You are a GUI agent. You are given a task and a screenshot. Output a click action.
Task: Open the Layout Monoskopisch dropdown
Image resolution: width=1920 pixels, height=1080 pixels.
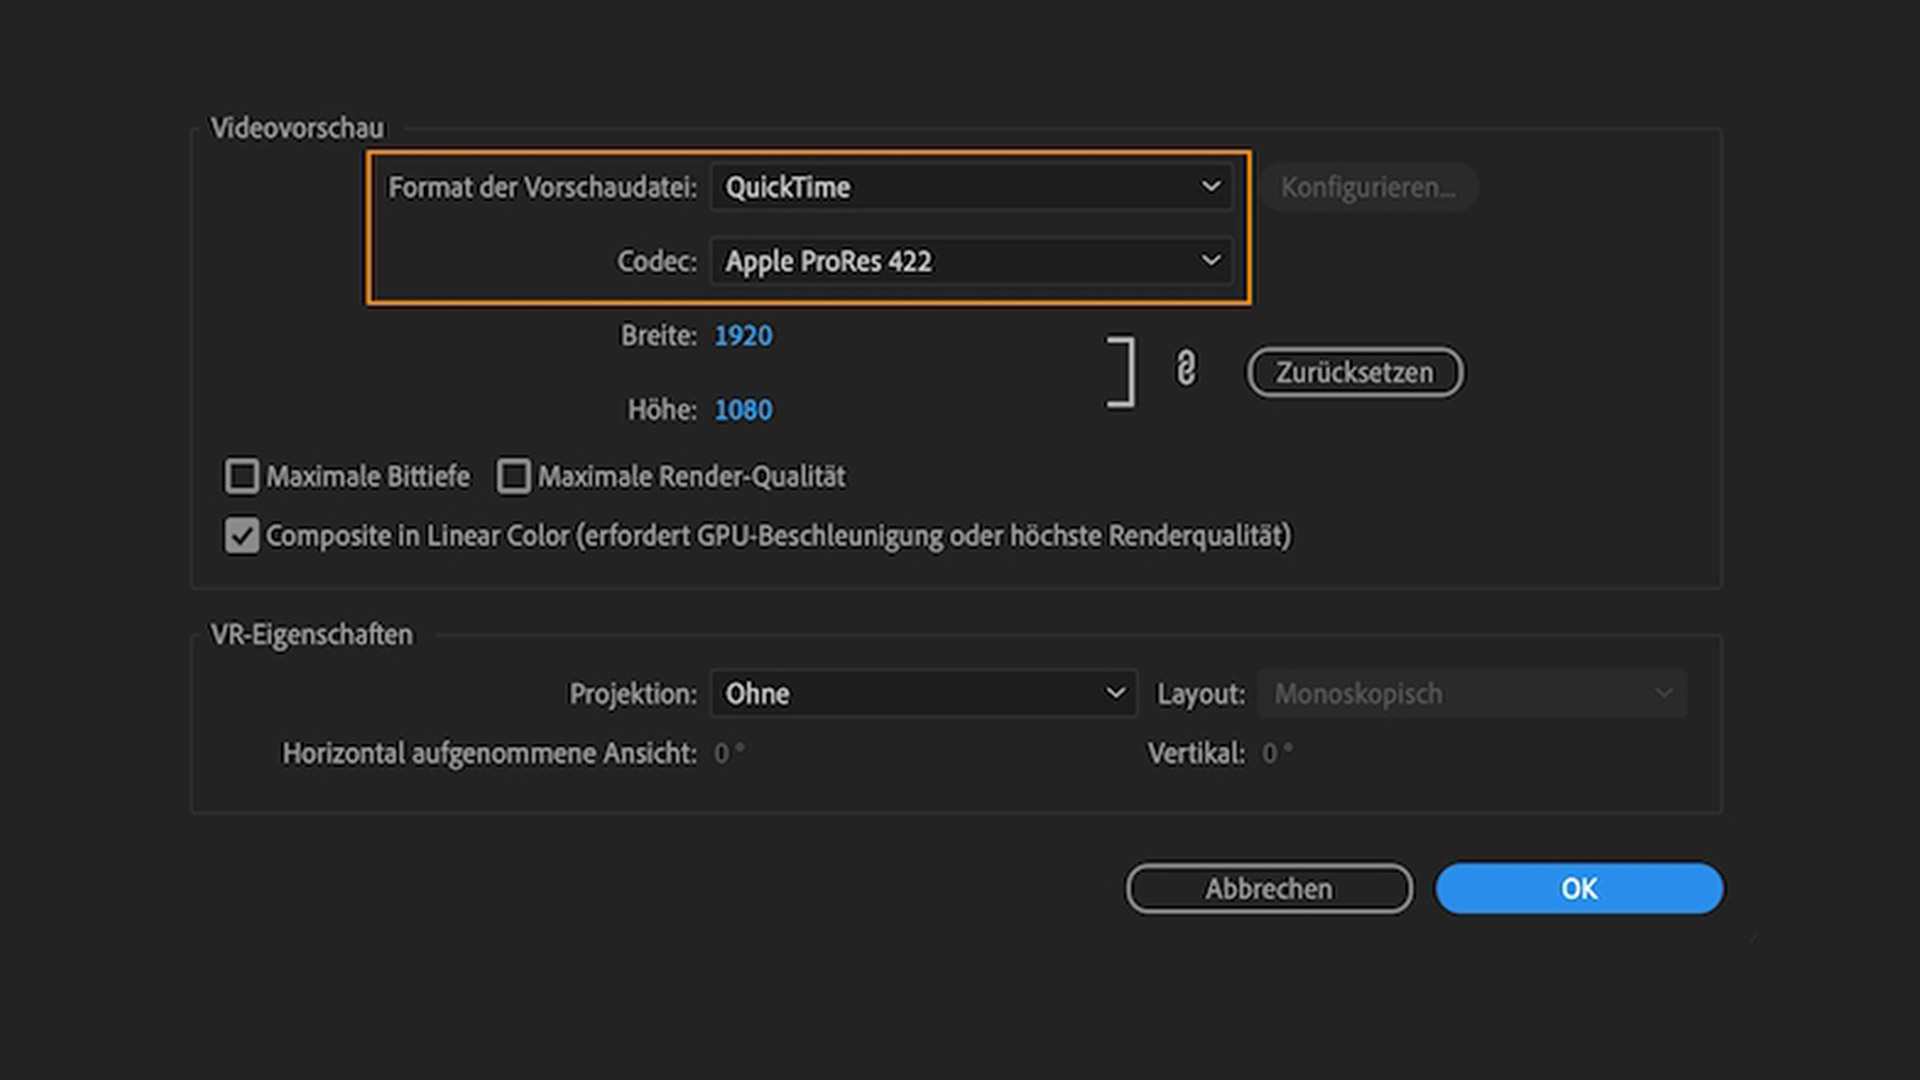pos(1471,694)
